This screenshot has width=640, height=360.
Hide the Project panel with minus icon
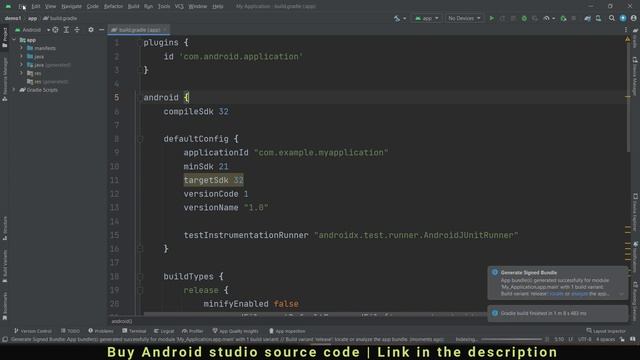pos(102,30)
